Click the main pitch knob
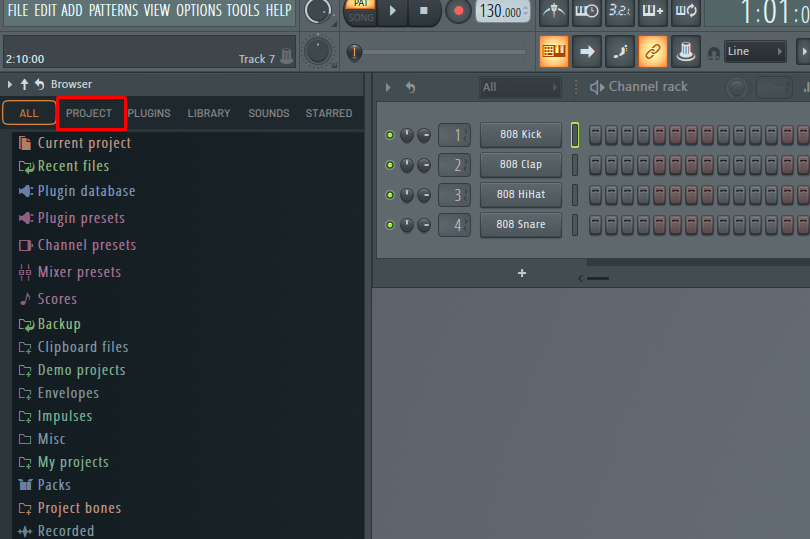Viewport: 810px width, 539px height. (x=318, y=51)
